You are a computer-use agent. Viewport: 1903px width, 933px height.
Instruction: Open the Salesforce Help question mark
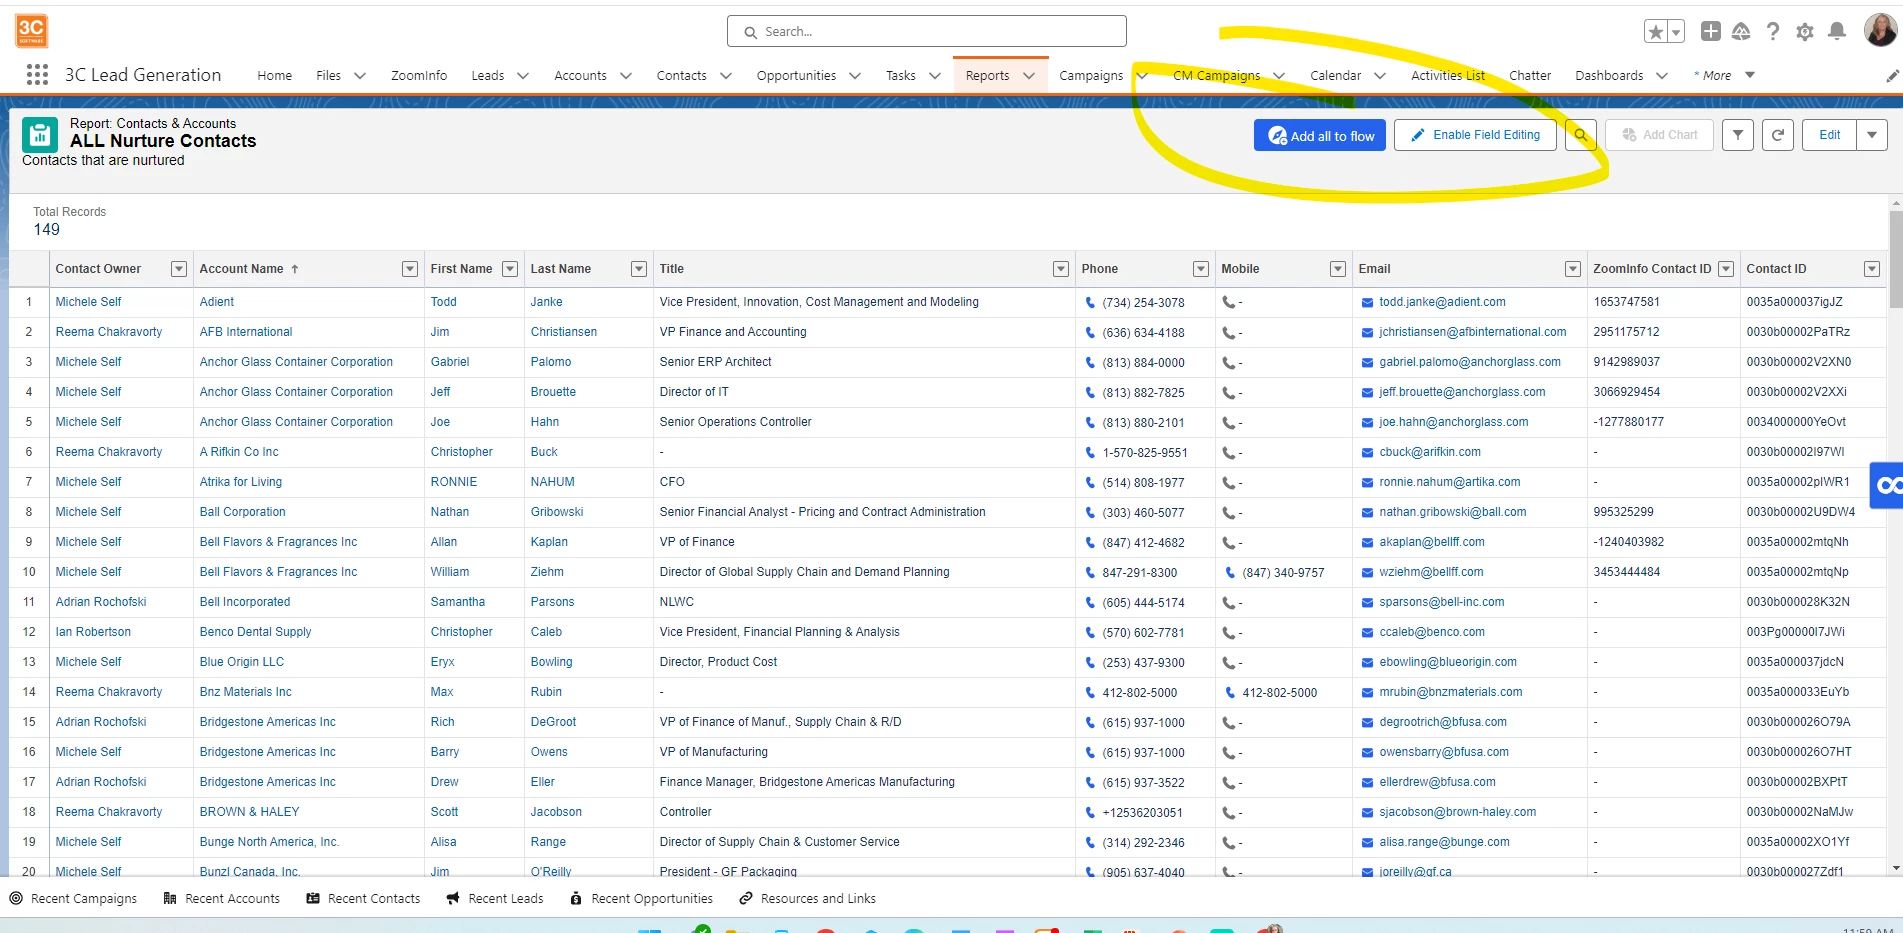(1773, 32)
